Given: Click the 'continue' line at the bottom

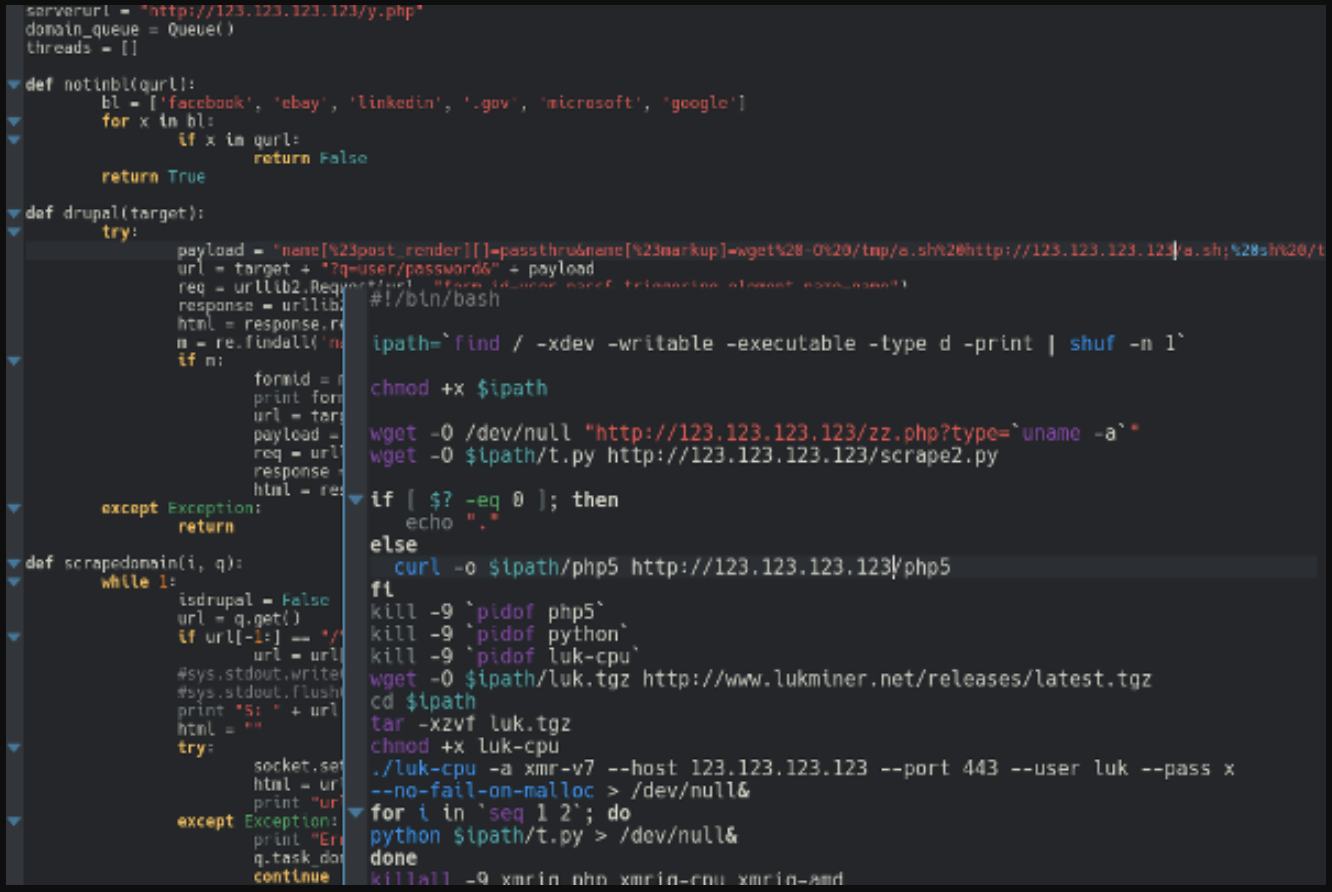Looking at the screenshot, I should (x=291, y=876).
